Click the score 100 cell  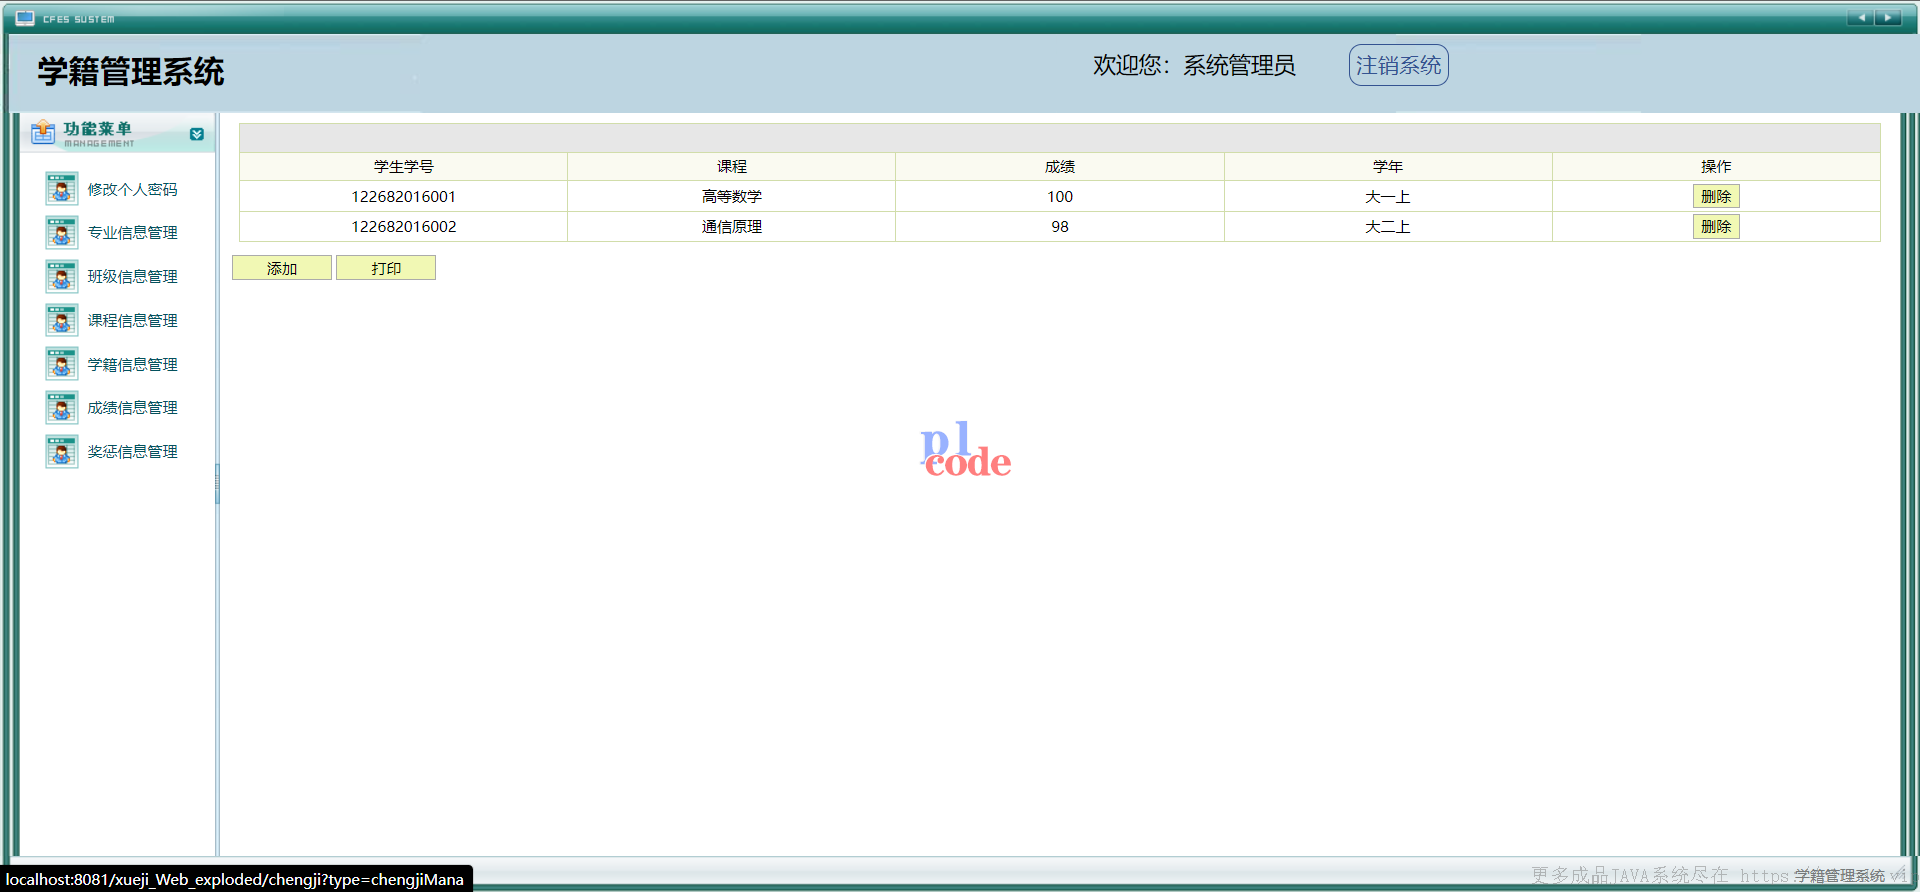[x=1060, y=197]
